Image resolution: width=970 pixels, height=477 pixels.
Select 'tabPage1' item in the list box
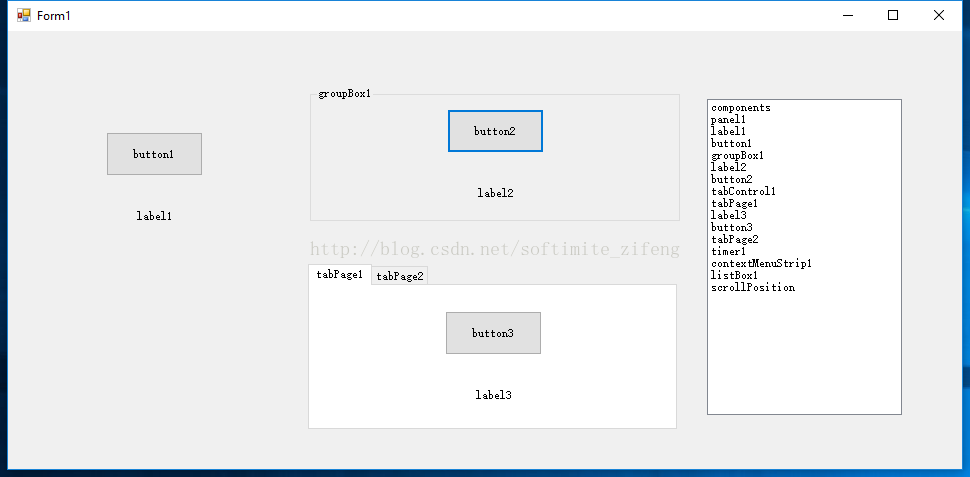coord(804,204)
